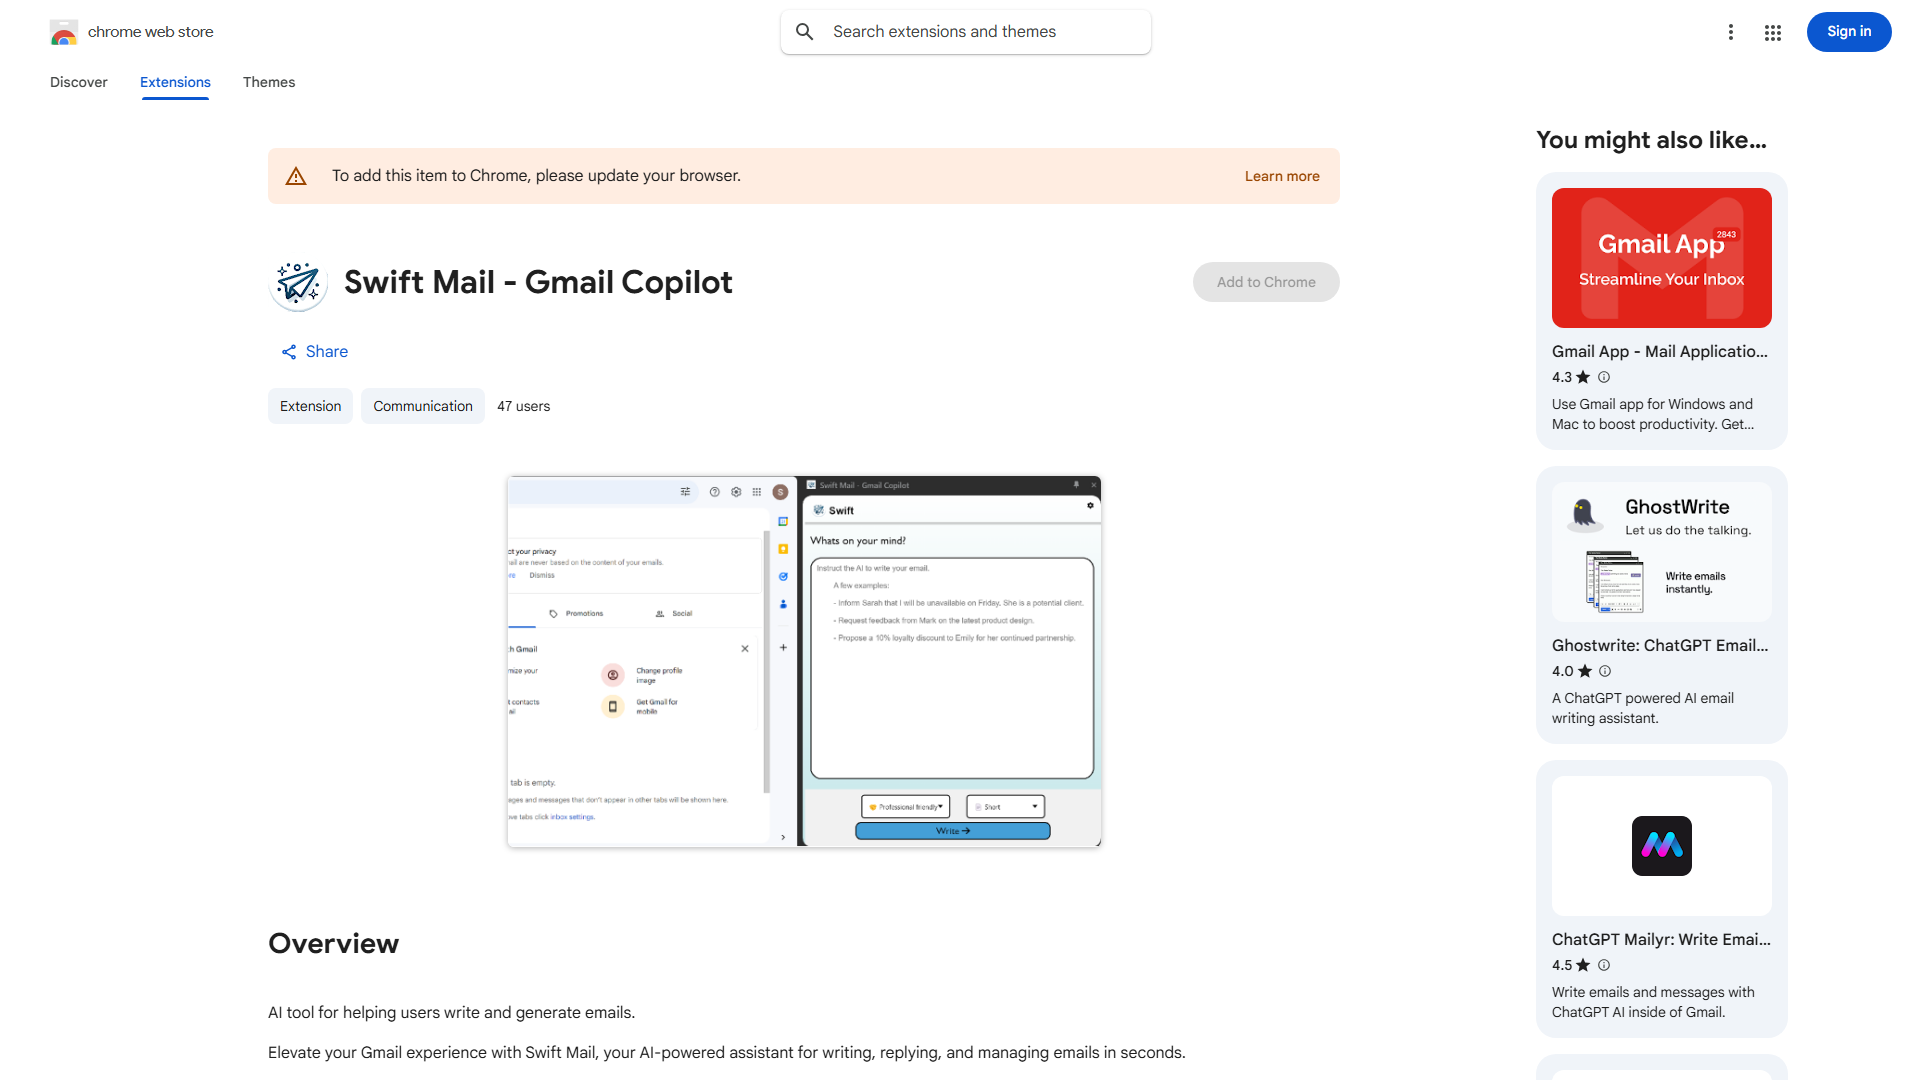1920x1080 pixels.
Task: Click the search magnifying glass icon
Action: [x=805, y=31]
